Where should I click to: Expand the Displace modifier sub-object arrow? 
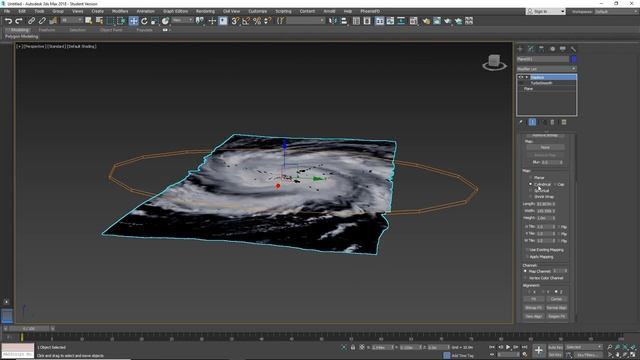527,77
